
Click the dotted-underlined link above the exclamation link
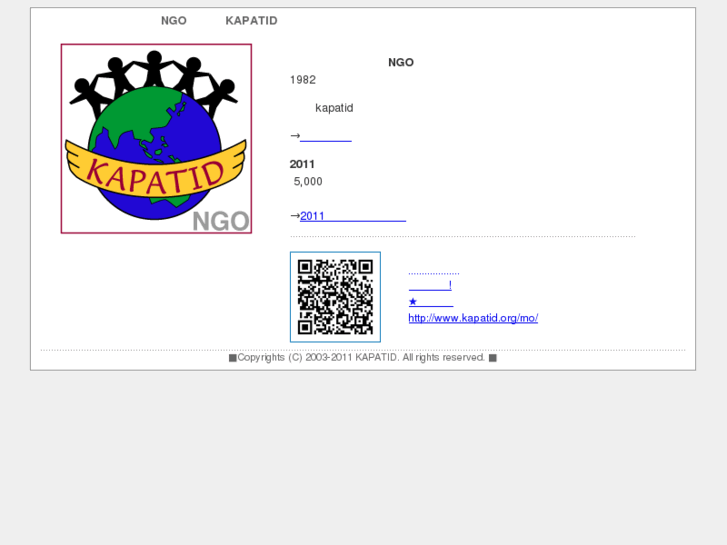(434, 269)
